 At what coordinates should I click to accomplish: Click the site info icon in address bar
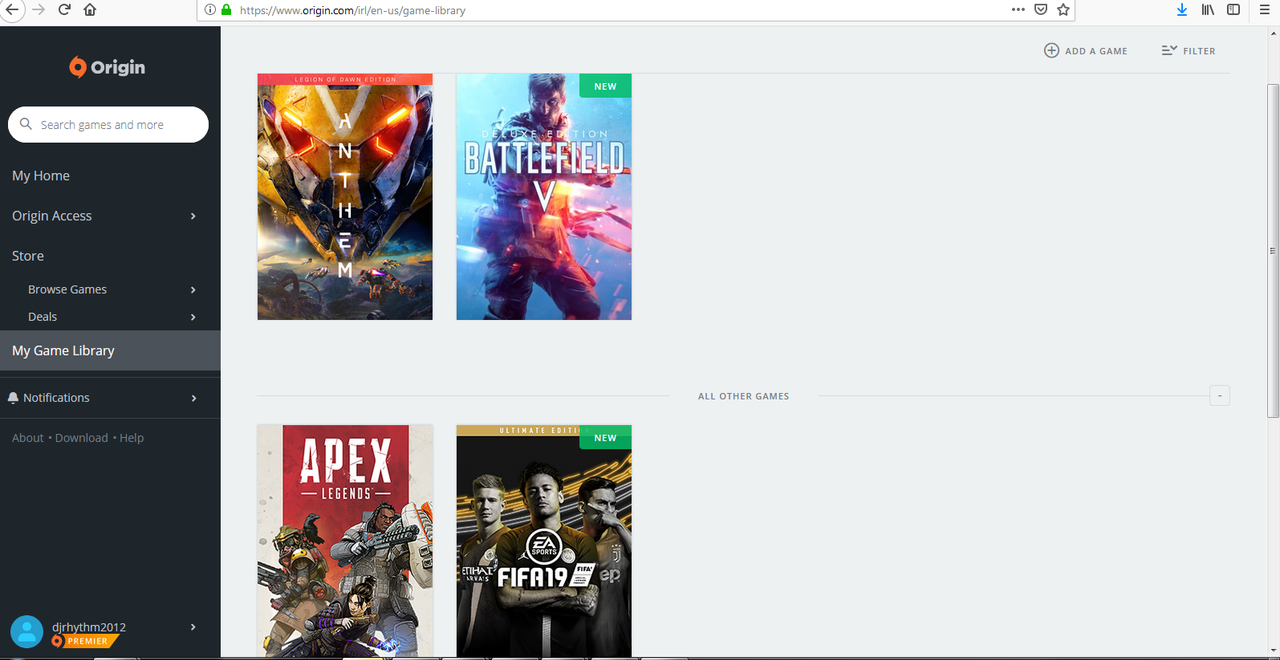point(210,10)
